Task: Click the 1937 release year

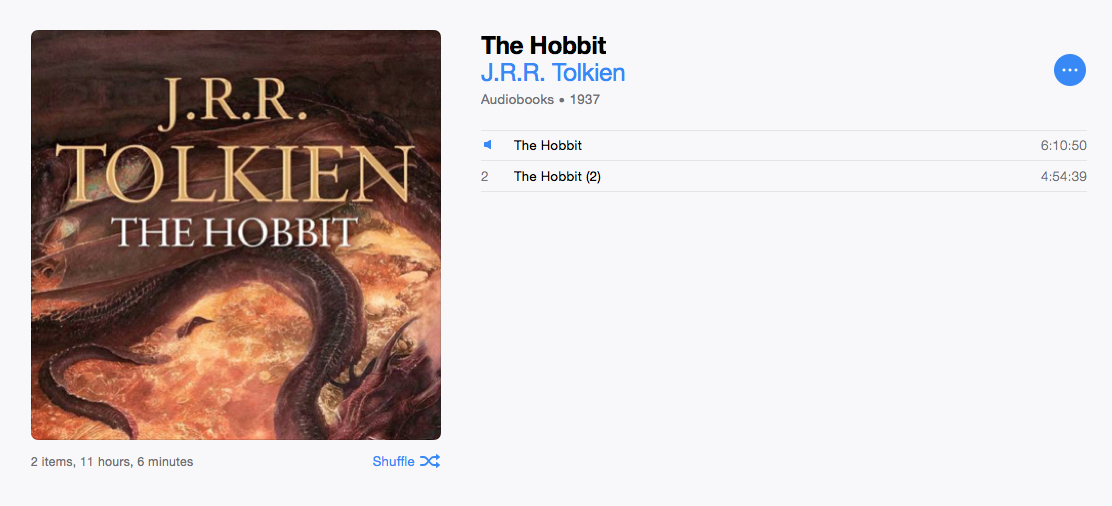Action: point(584,99)
